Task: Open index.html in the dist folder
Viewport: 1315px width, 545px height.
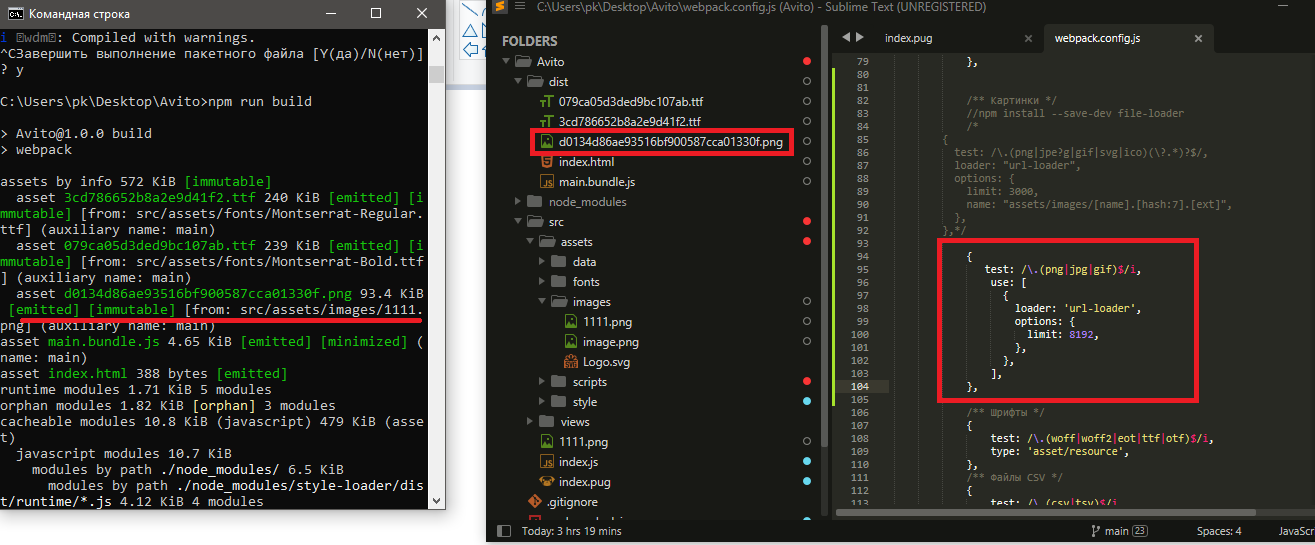Action: point(586,162)
